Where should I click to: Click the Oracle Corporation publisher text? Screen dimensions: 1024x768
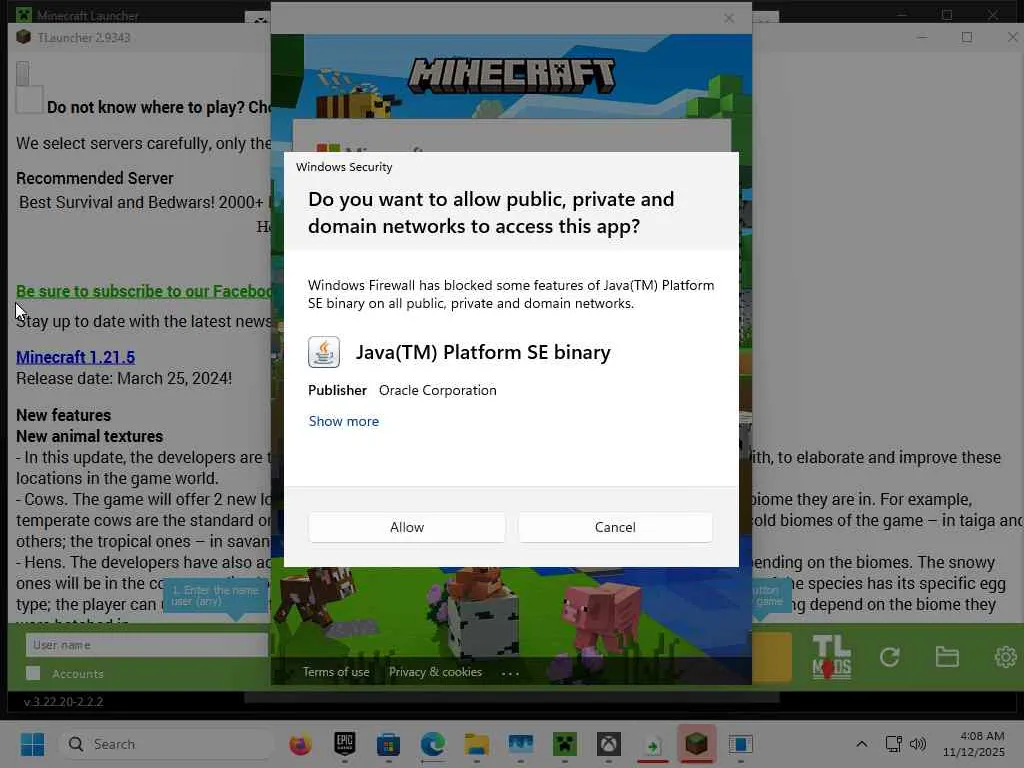click(438, 391)
